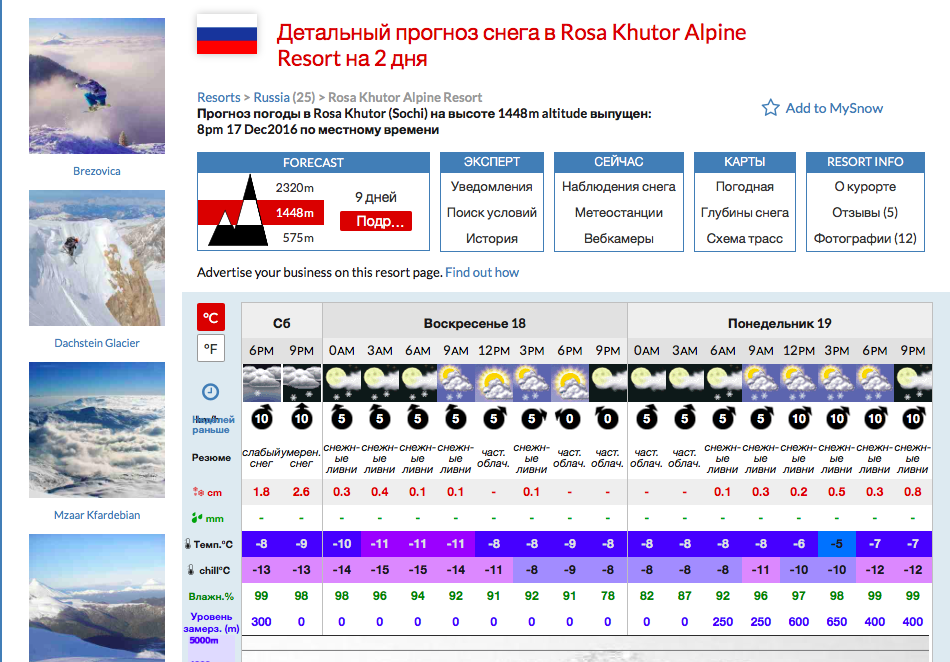This screenshot has height=662, width=950.
Task: Click the Sunday 0AM moon weather icon
Action: click(342, 383)
